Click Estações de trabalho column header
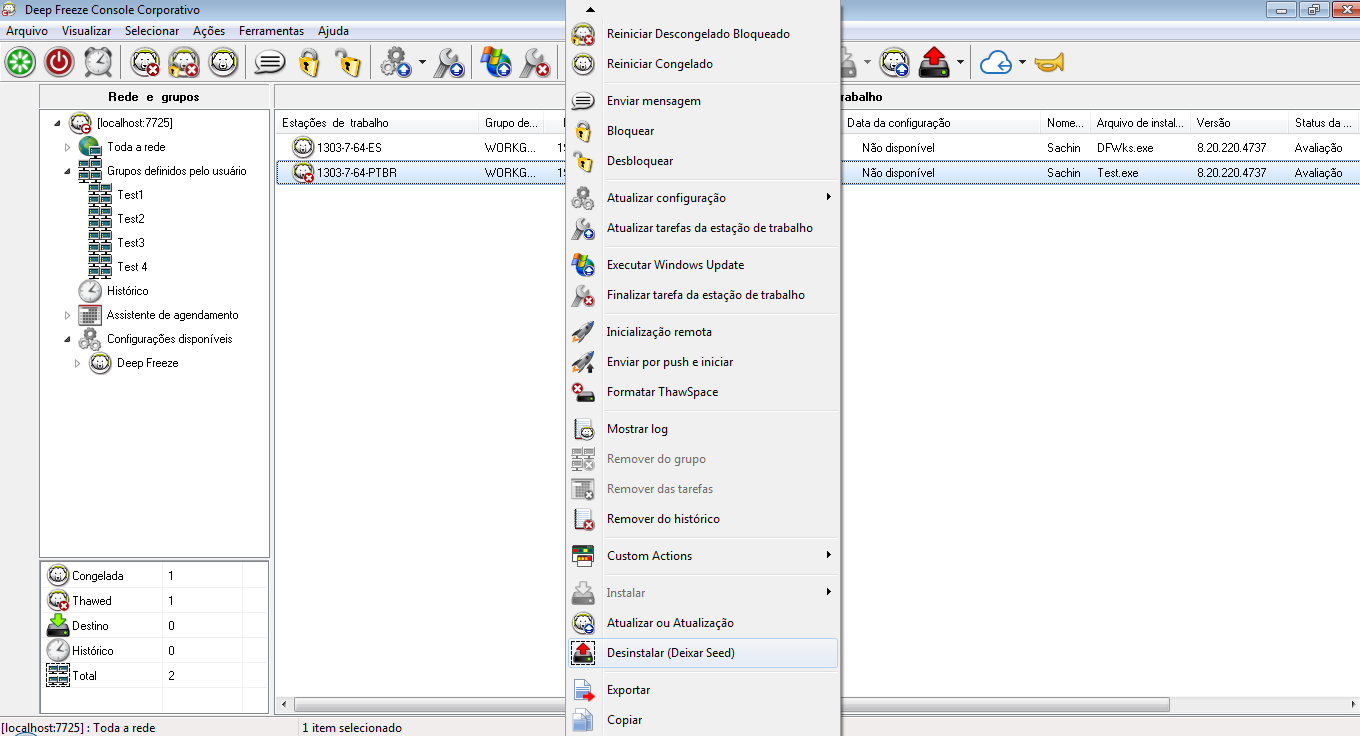This screenshot has width=1360, height=736. [378, 123]
